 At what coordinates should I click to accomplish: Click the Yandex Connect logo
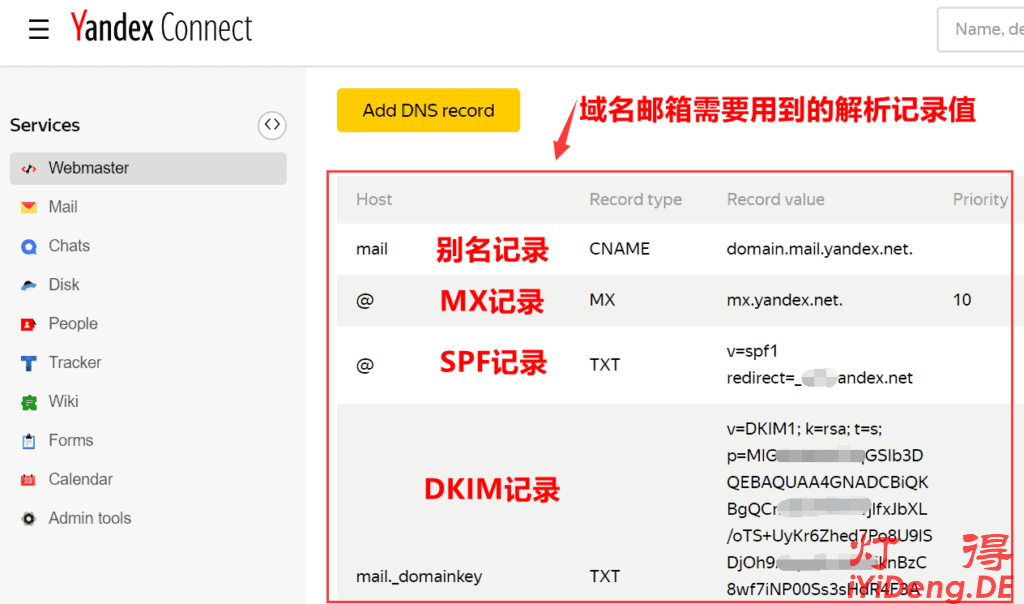tap(161, 27)
